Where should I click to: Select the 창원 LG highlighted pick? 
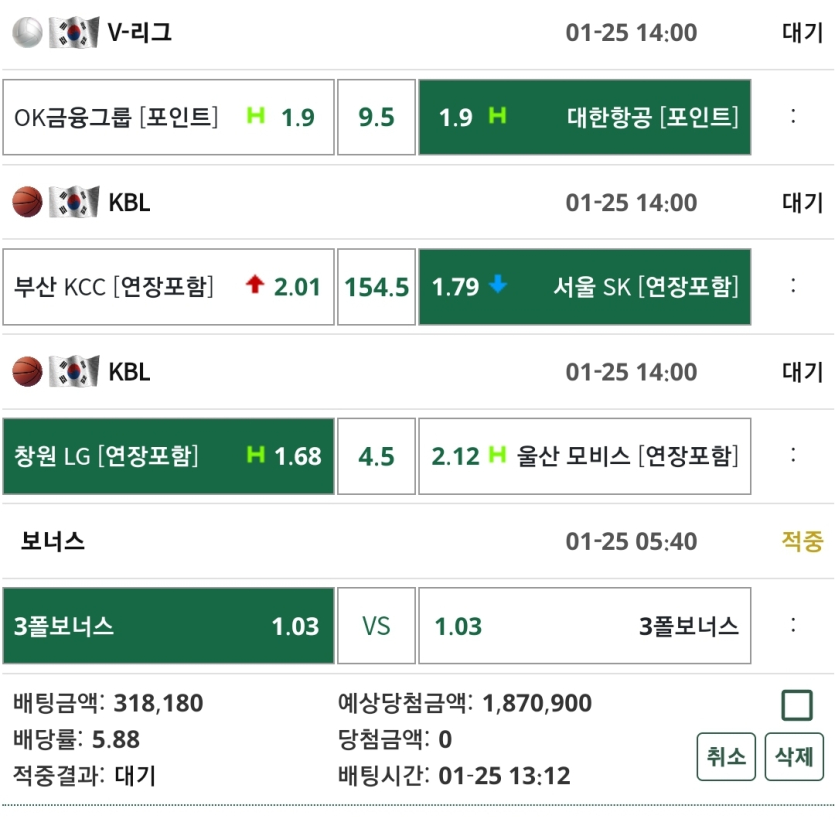point(168,457)
